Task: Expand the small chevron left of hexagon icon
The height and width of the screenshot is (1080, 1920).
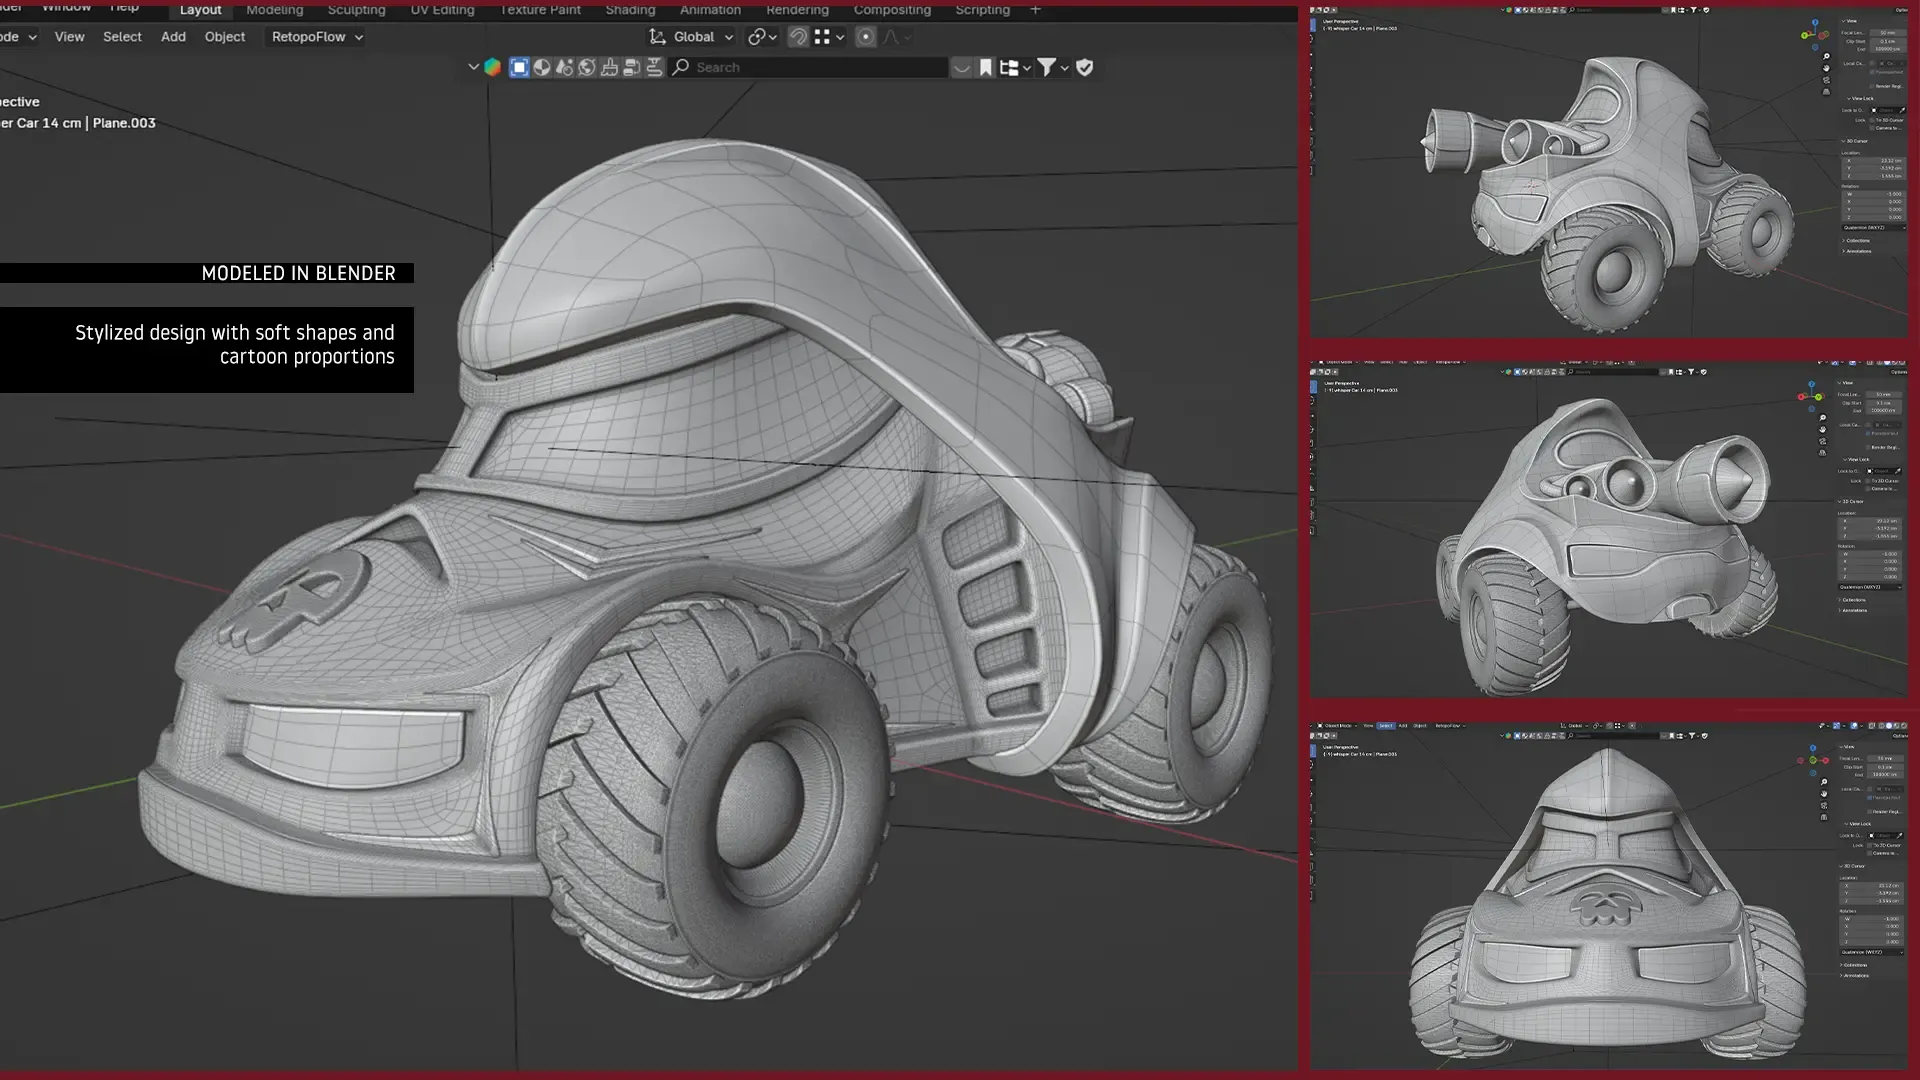Action: 473,67
